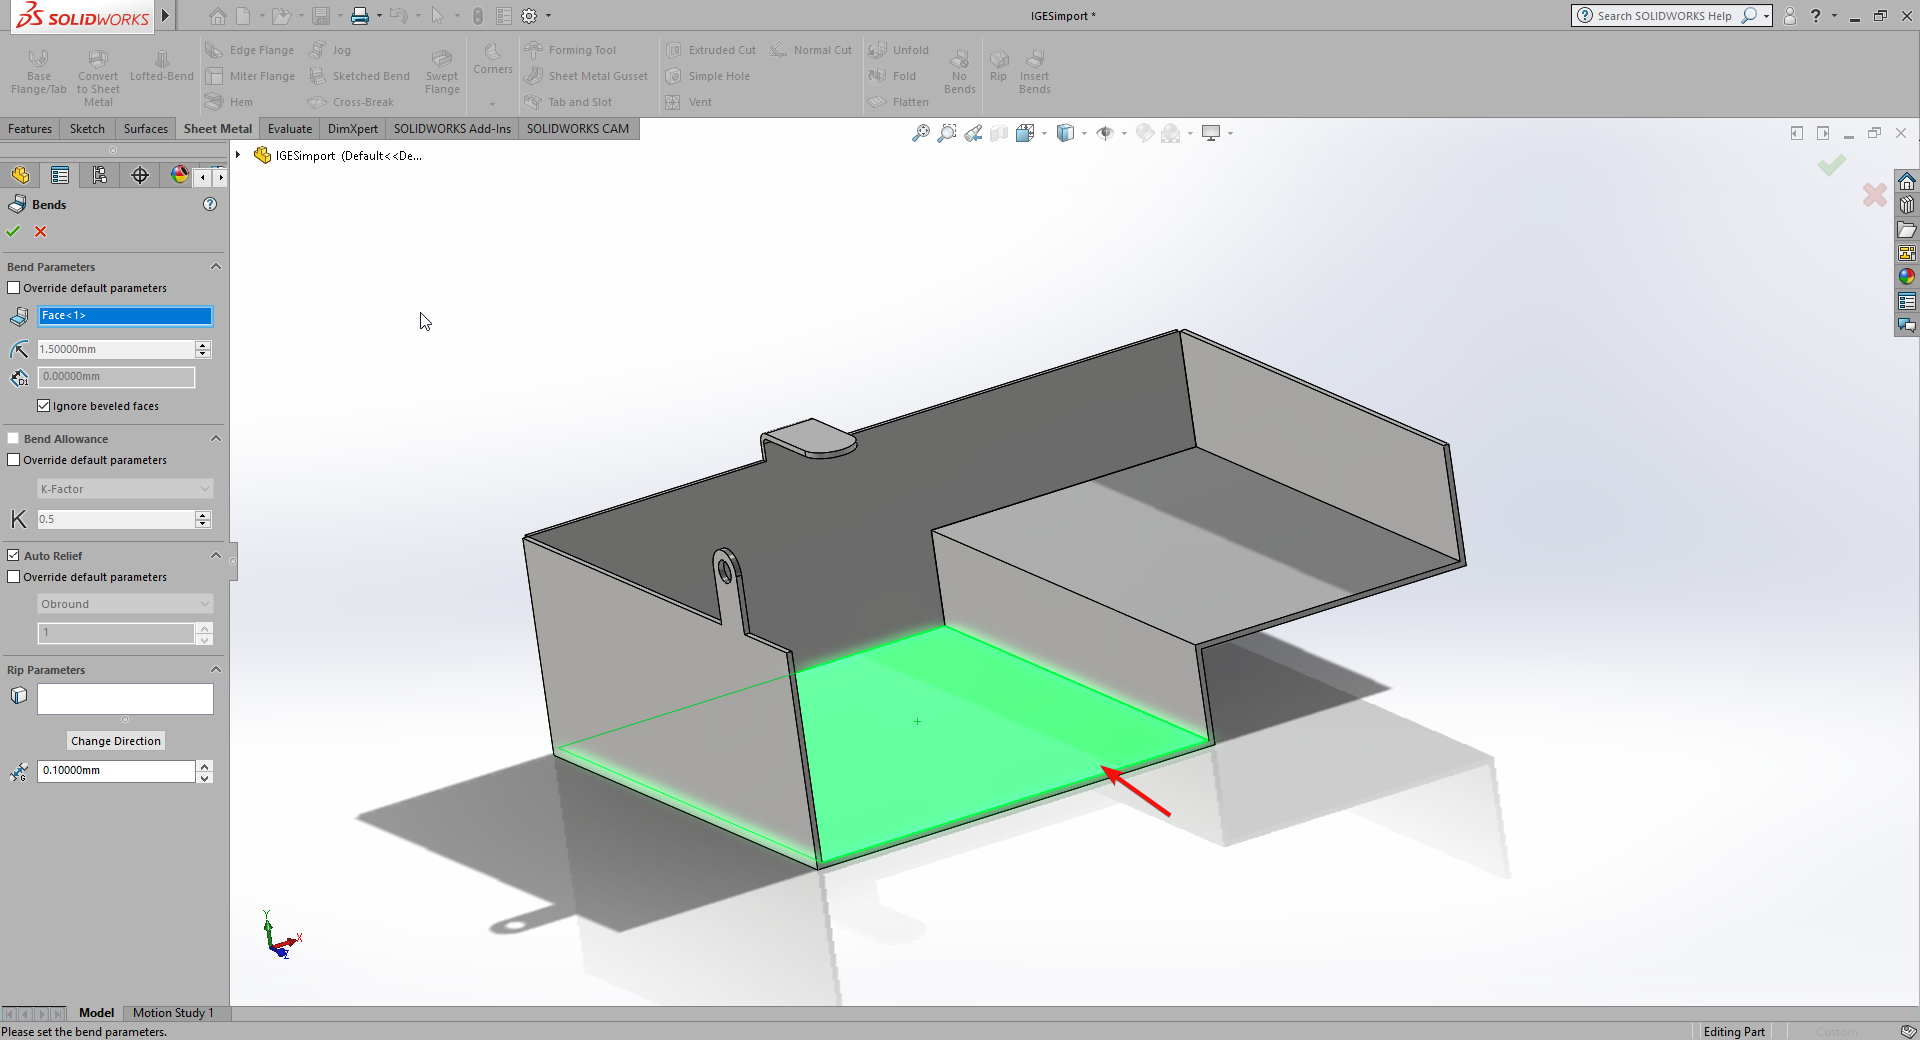Disable the Ignore beveled faces checkbox
The width and height of the screenshot is (1920, 1040).
(x=44, y=406)
